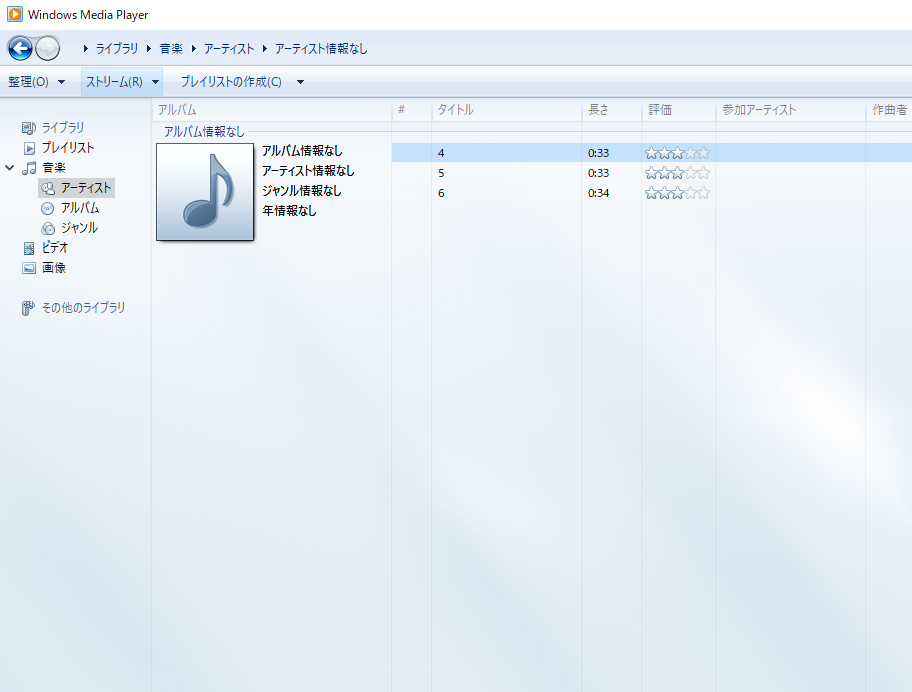Click アーティスト情報なし in breadcrumb
The width and height of the screenshot is (912, 692).
321,49
